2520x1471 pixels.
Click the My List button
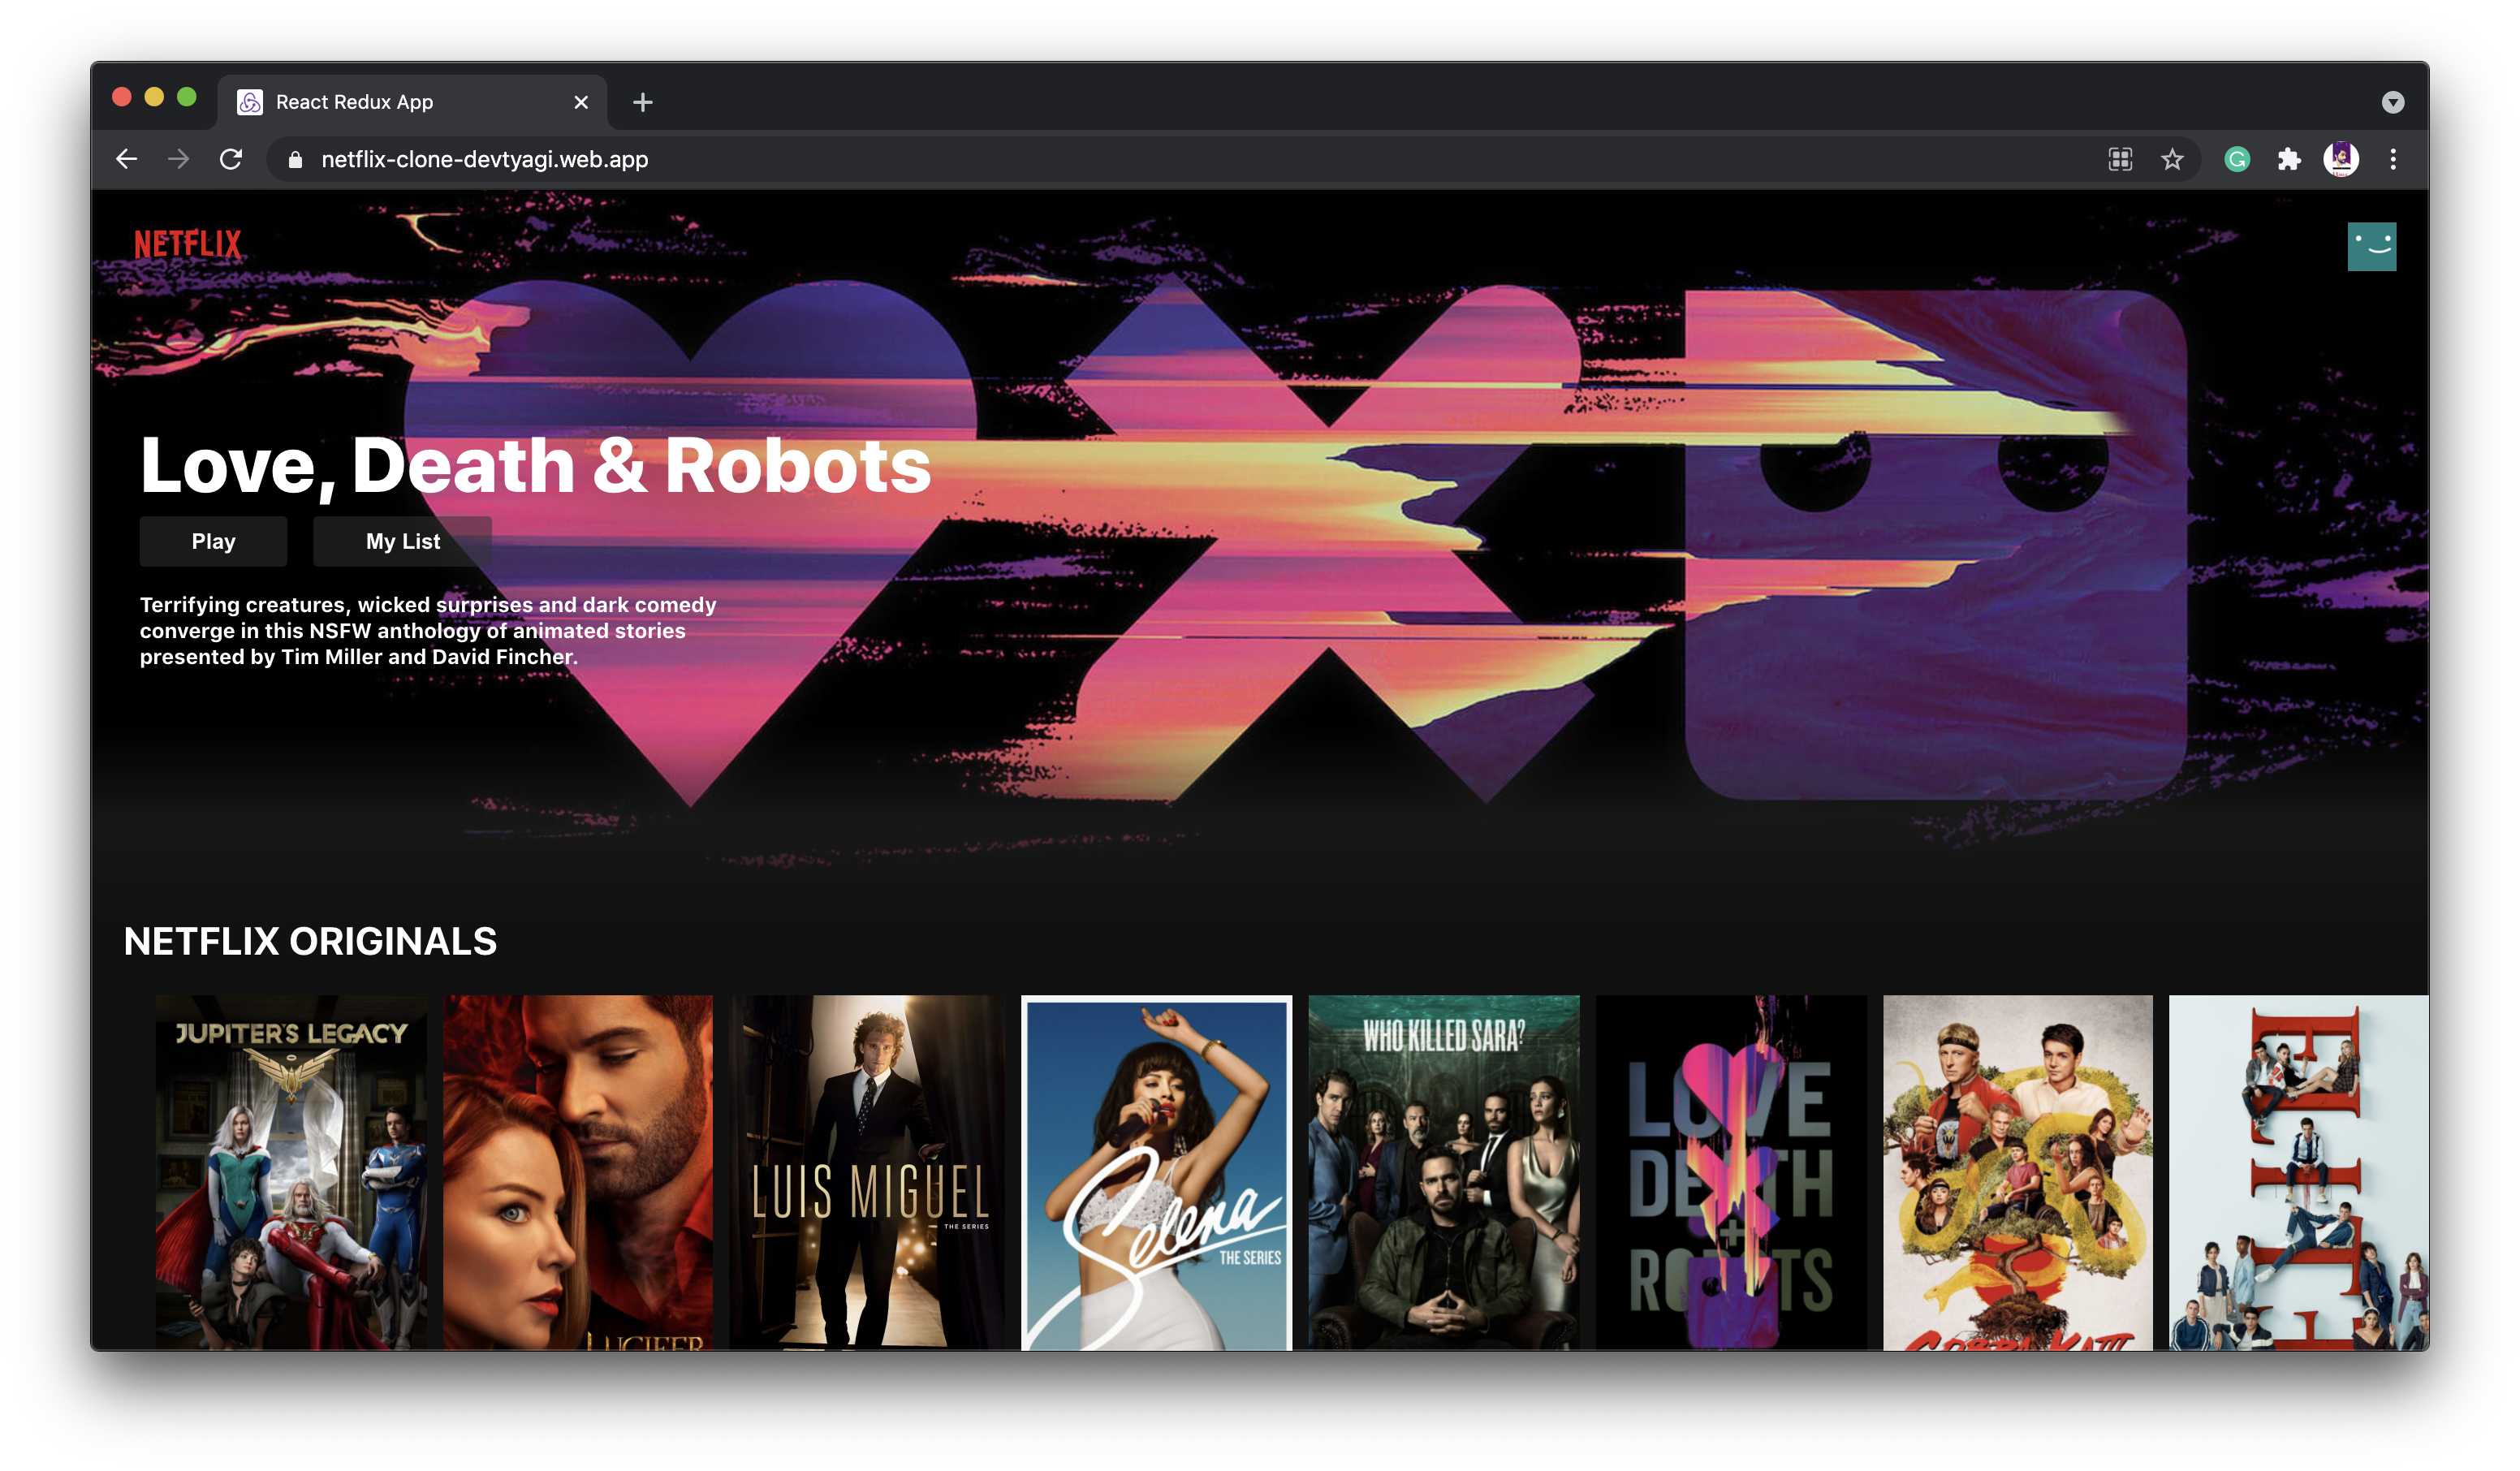(x=402, y=541)
